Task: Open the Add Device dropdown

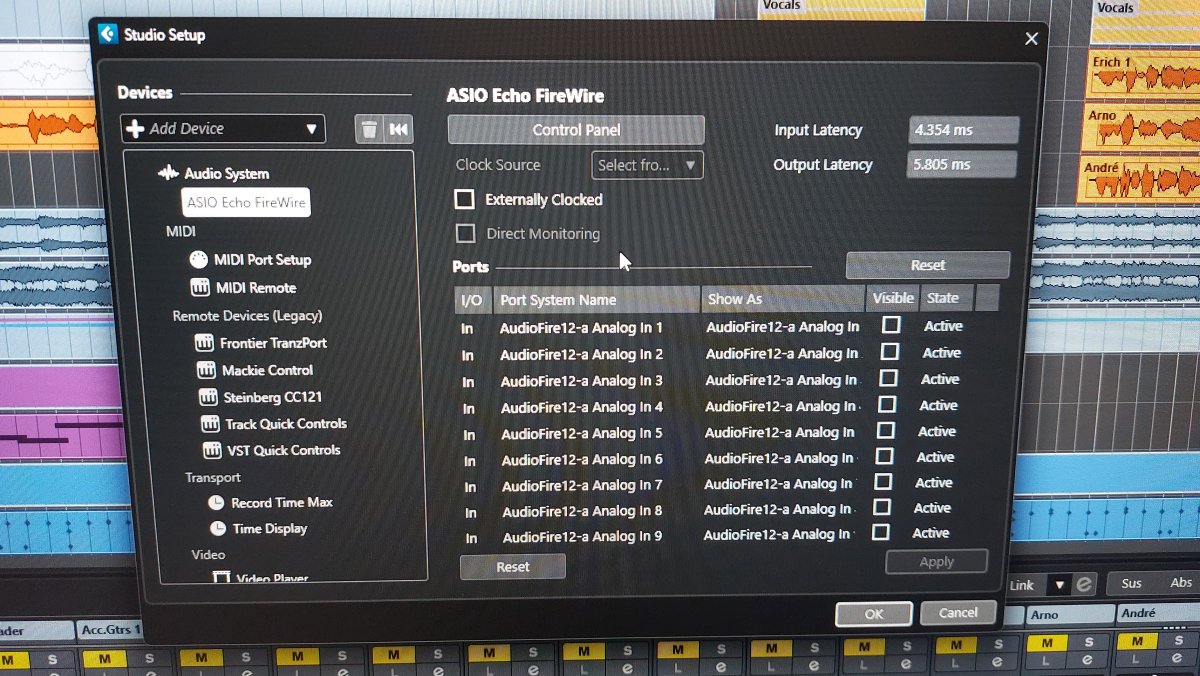Action: [x=223, y=129]
